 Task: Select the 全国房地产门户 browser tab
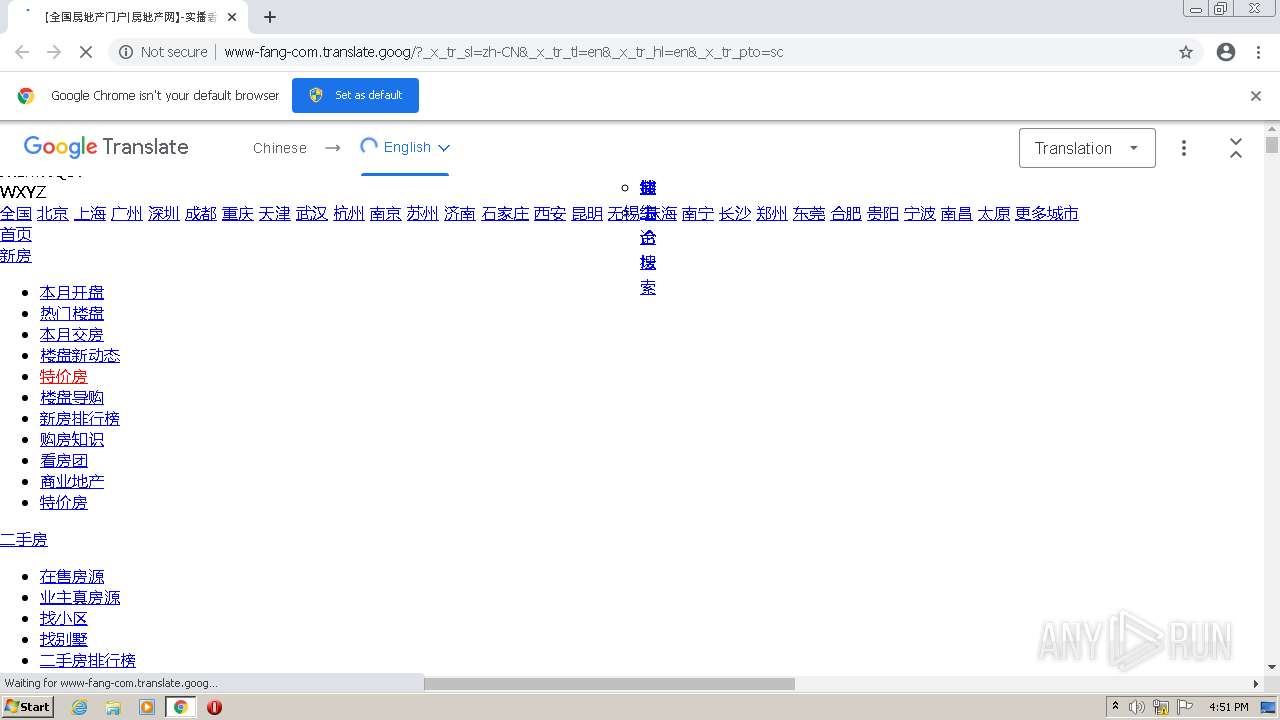point(128,17)
